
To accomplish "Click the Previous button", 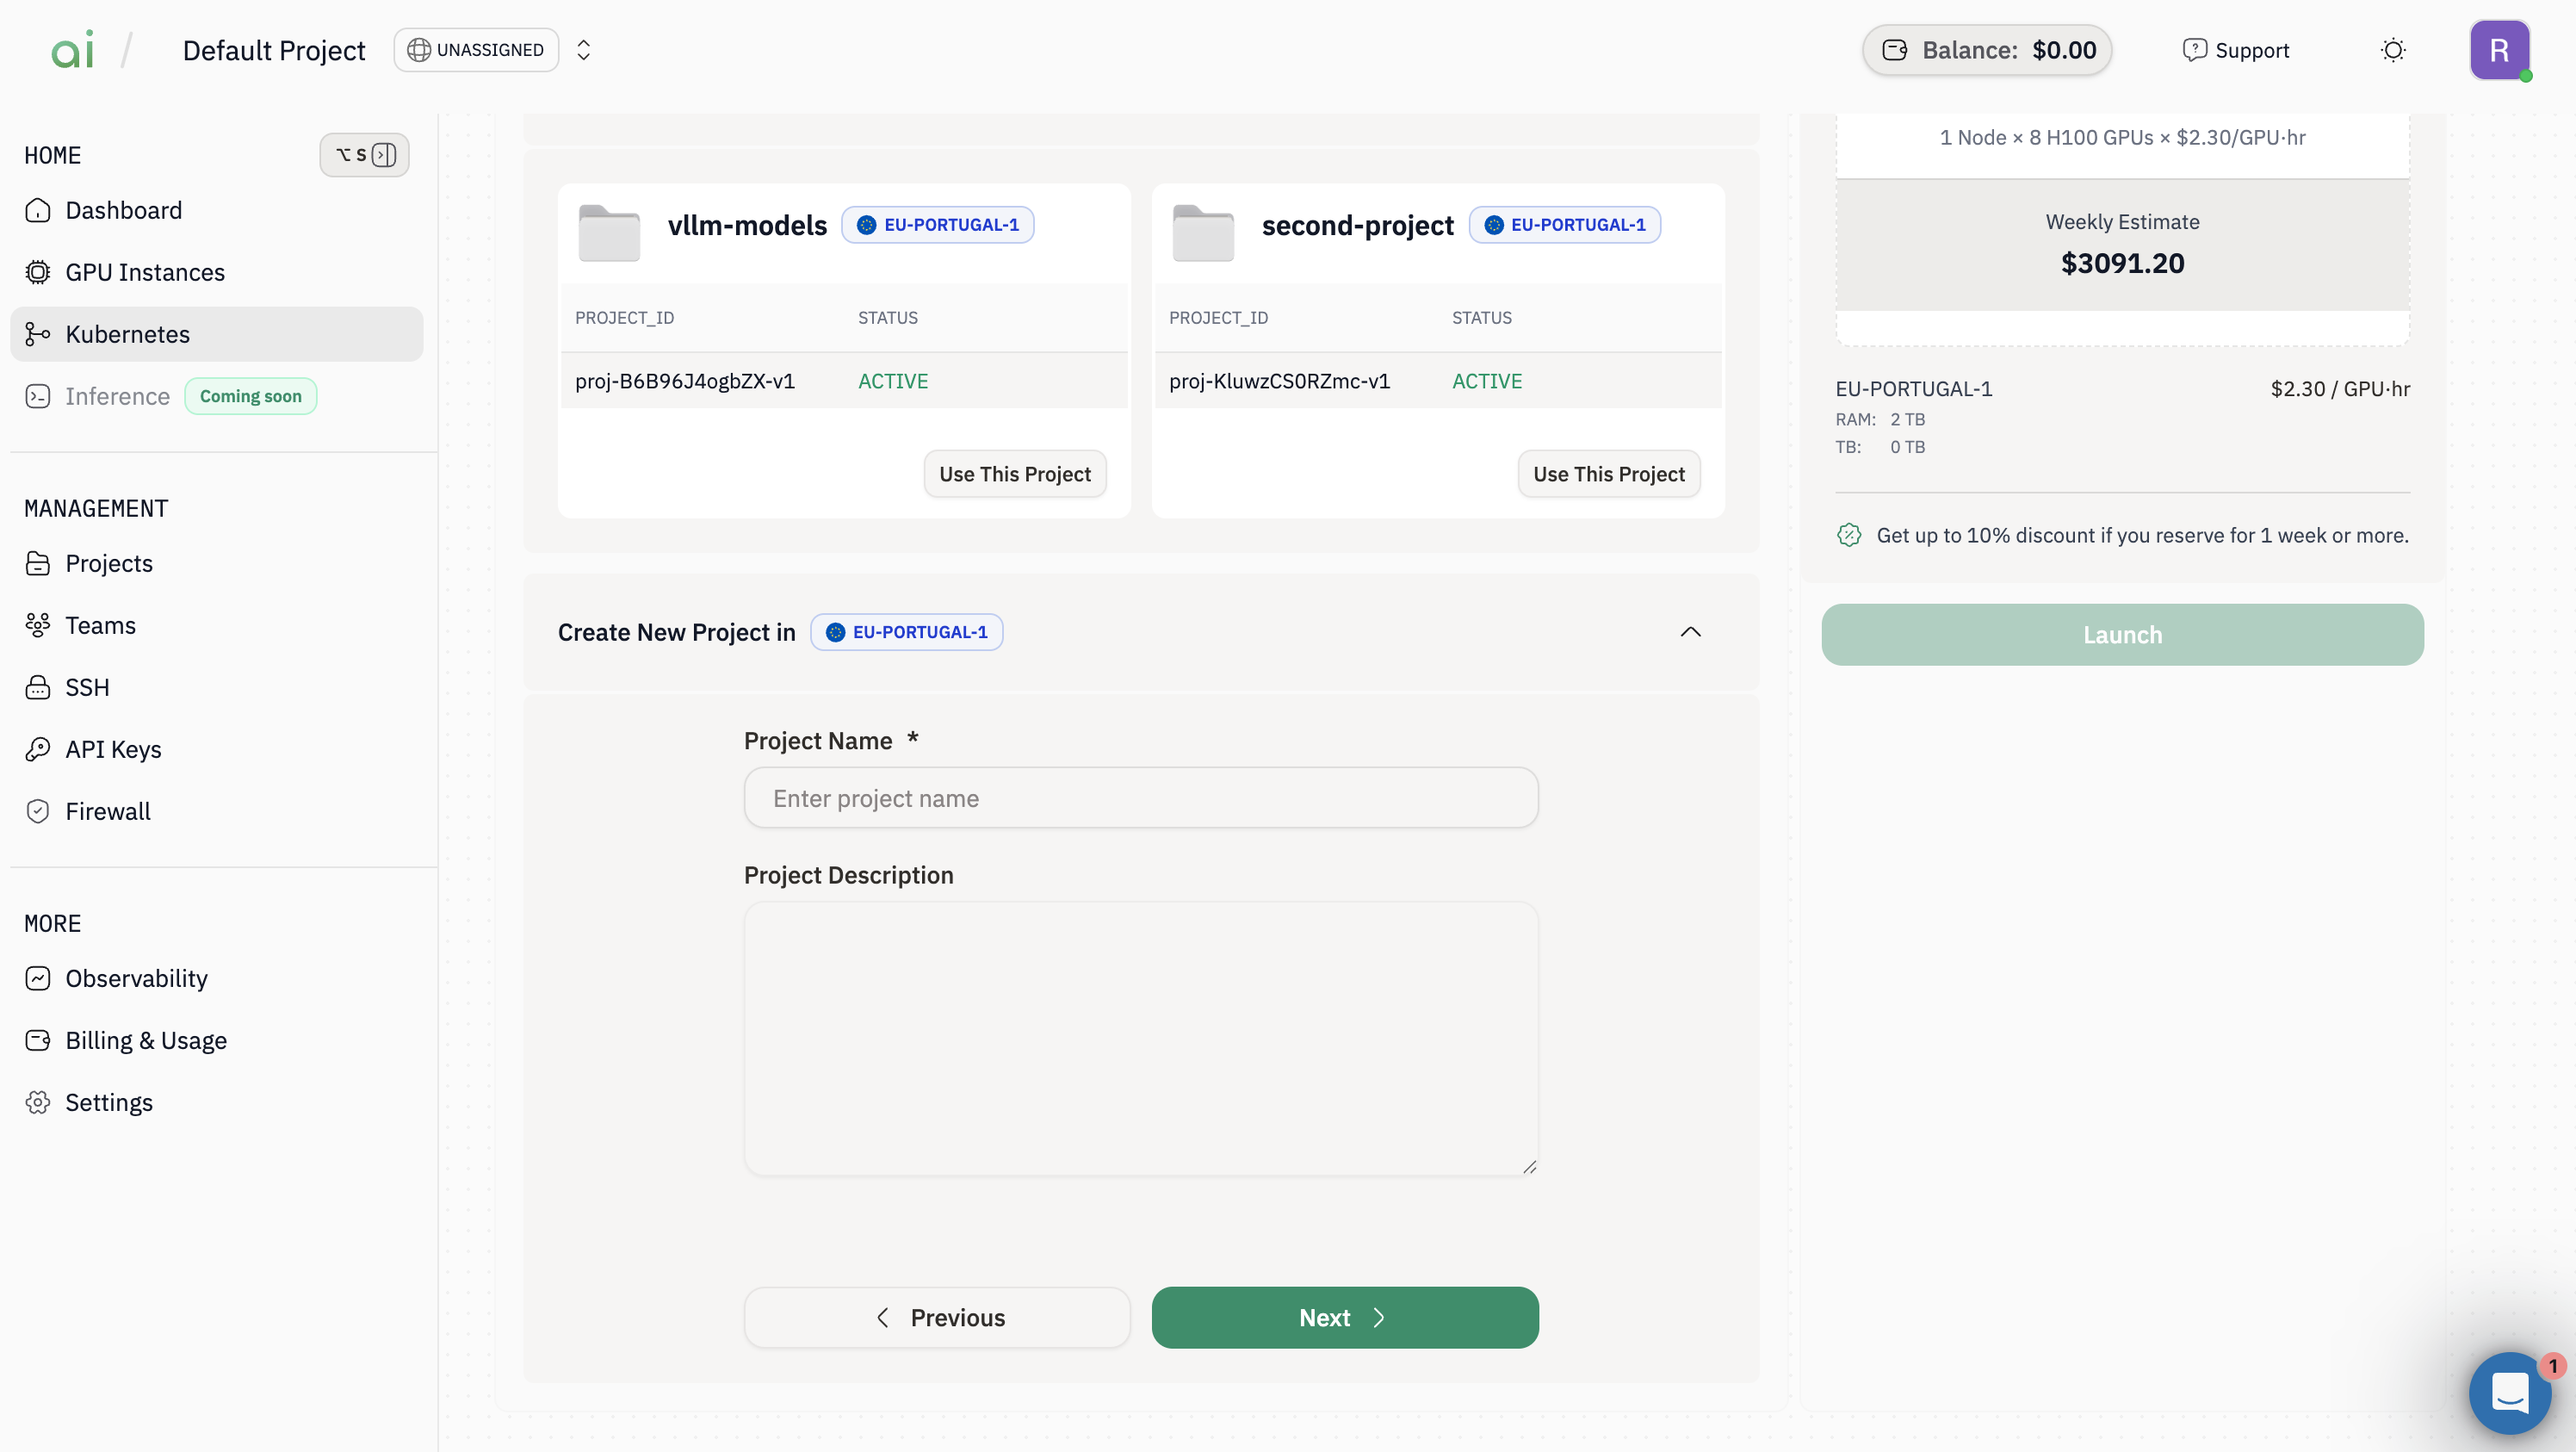I will [937, 1317].
